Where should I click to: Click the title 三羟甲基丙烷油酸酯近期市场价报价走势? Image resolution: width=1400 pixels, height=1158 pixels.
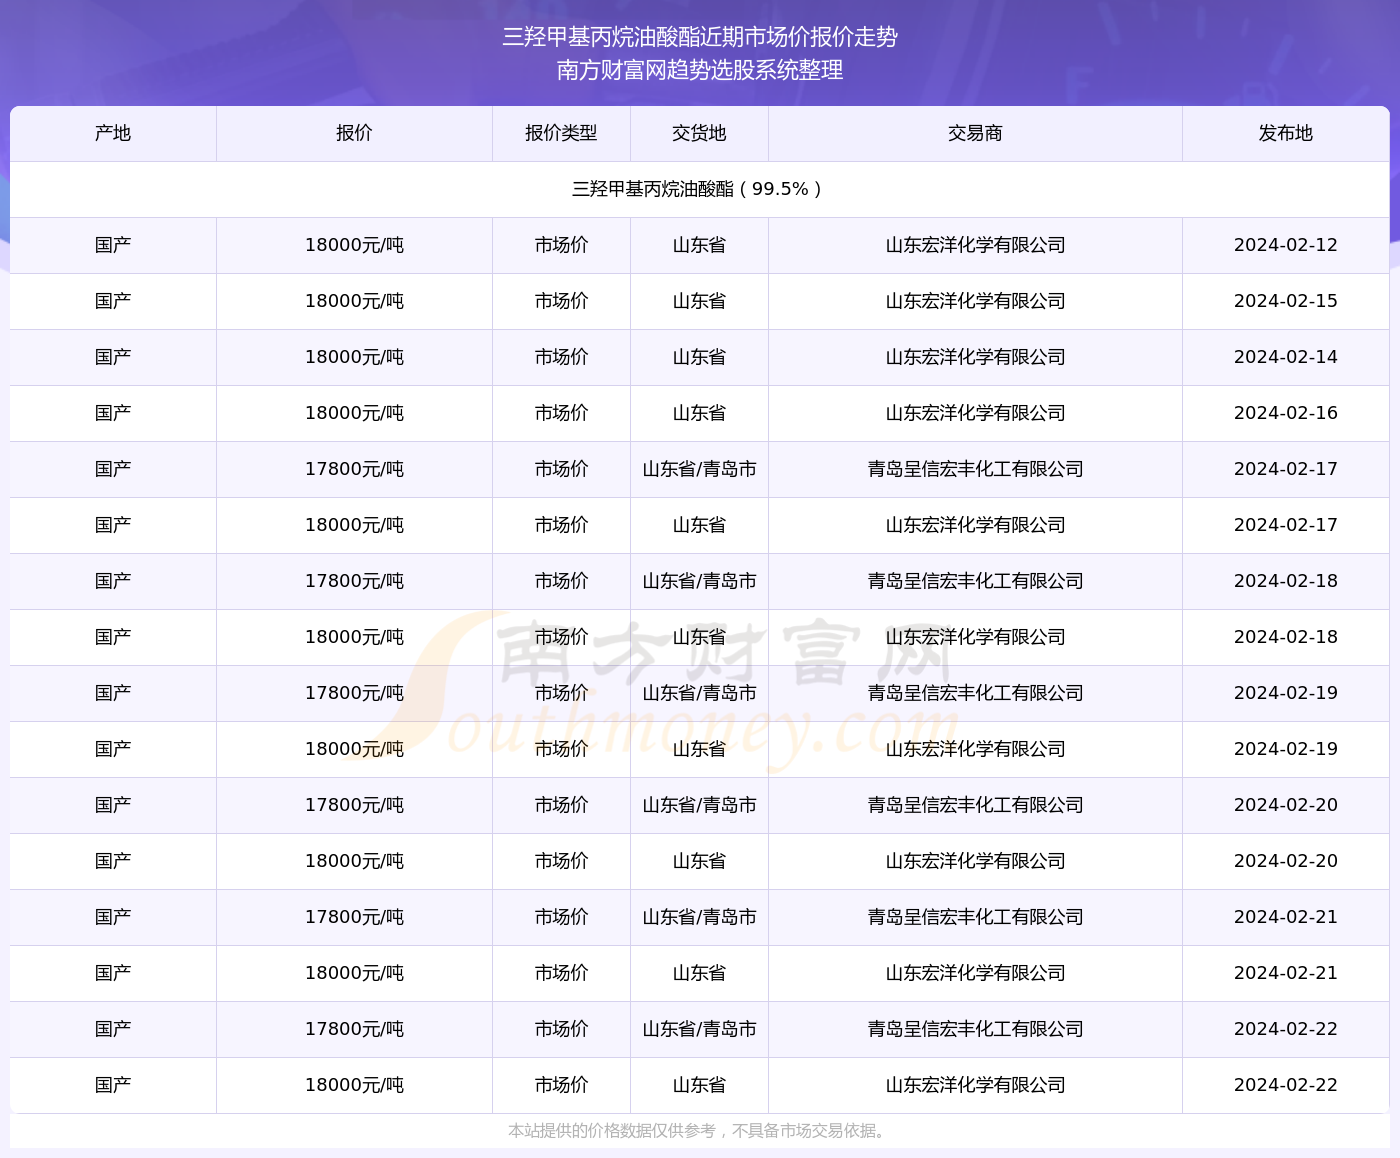point(700,37)
